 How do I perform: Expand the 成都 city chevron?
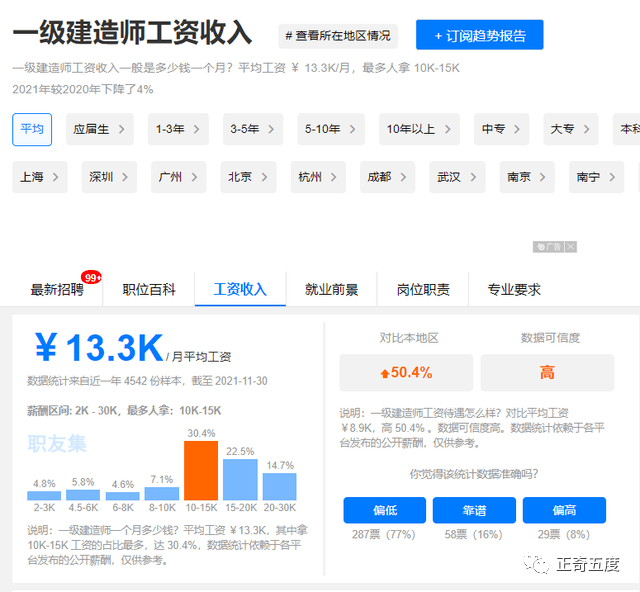coord(403,177)
